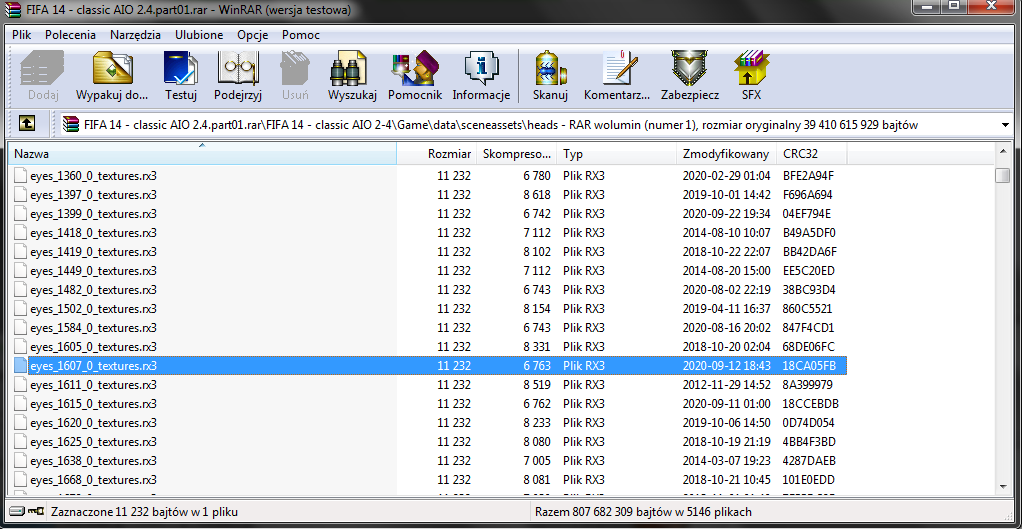1022x529 pixels.
Task: Click the WinRAR icon in title bar
Action: coord(12,10)
